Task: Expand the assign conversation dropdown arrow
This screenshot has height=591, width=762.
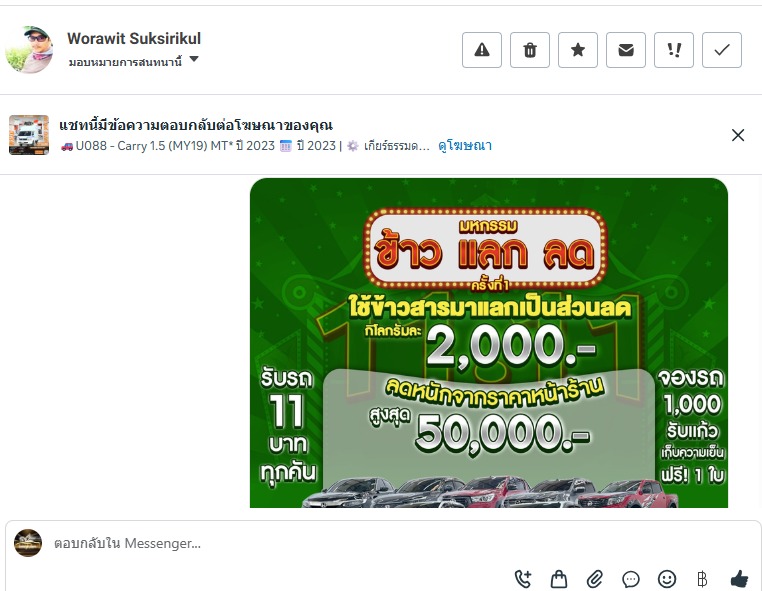Action: point(194,59)
